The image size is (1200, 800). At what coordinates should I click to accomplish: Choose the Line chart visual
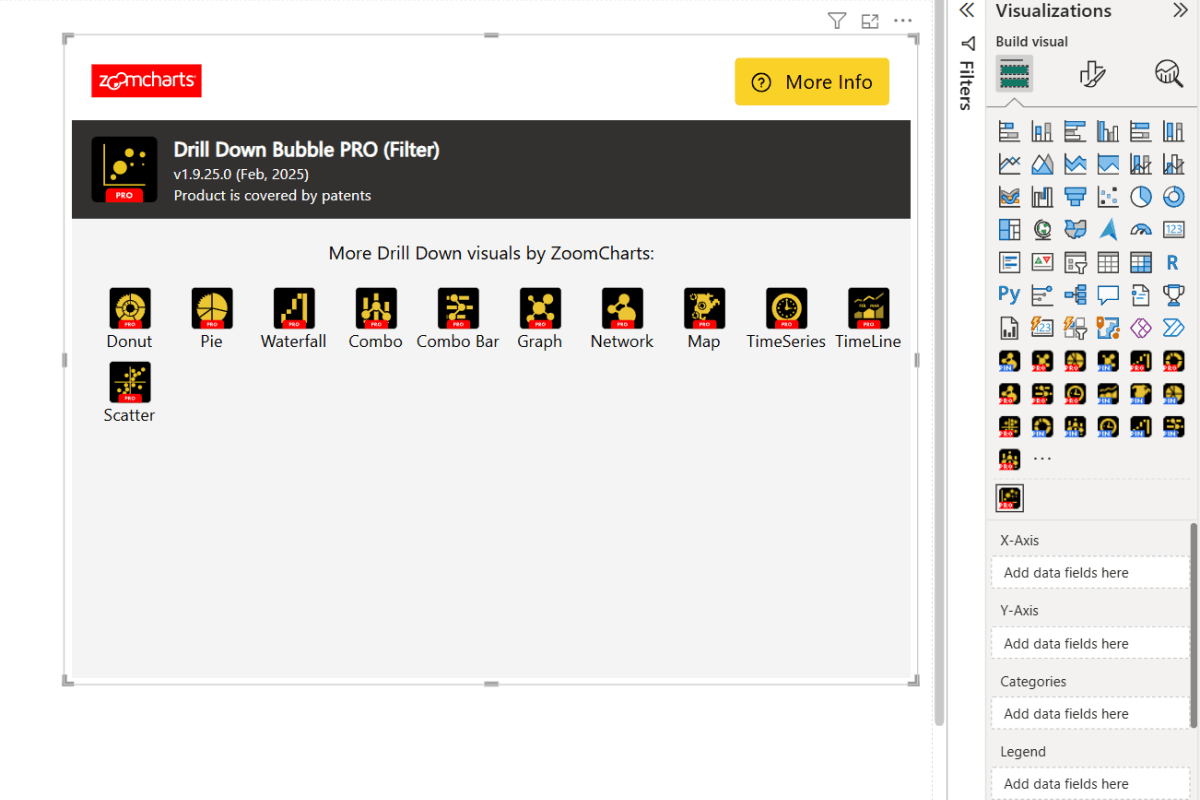[x=1010, y=164]
